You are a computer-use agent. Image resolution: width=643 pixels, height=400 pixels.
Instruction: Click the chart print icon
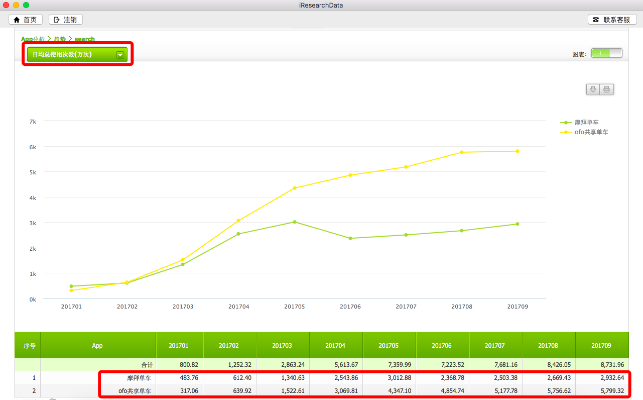point(606,90)
